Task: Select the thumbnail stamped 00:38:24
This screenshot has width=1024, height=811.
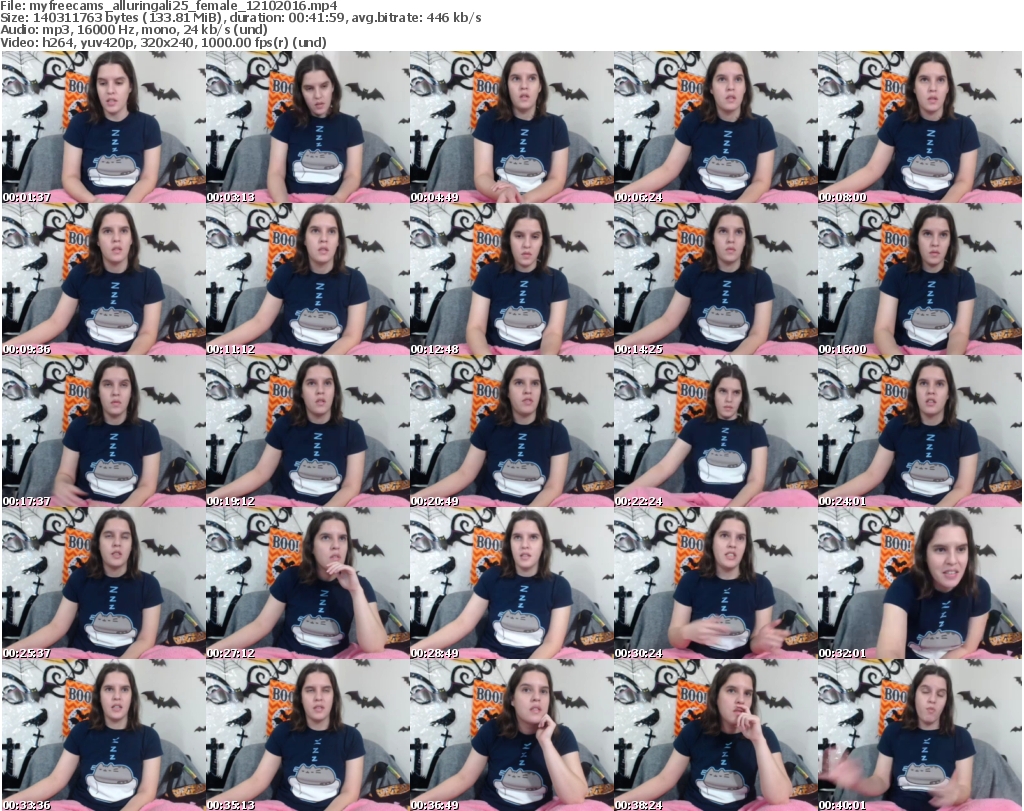Action: (716, 735)
